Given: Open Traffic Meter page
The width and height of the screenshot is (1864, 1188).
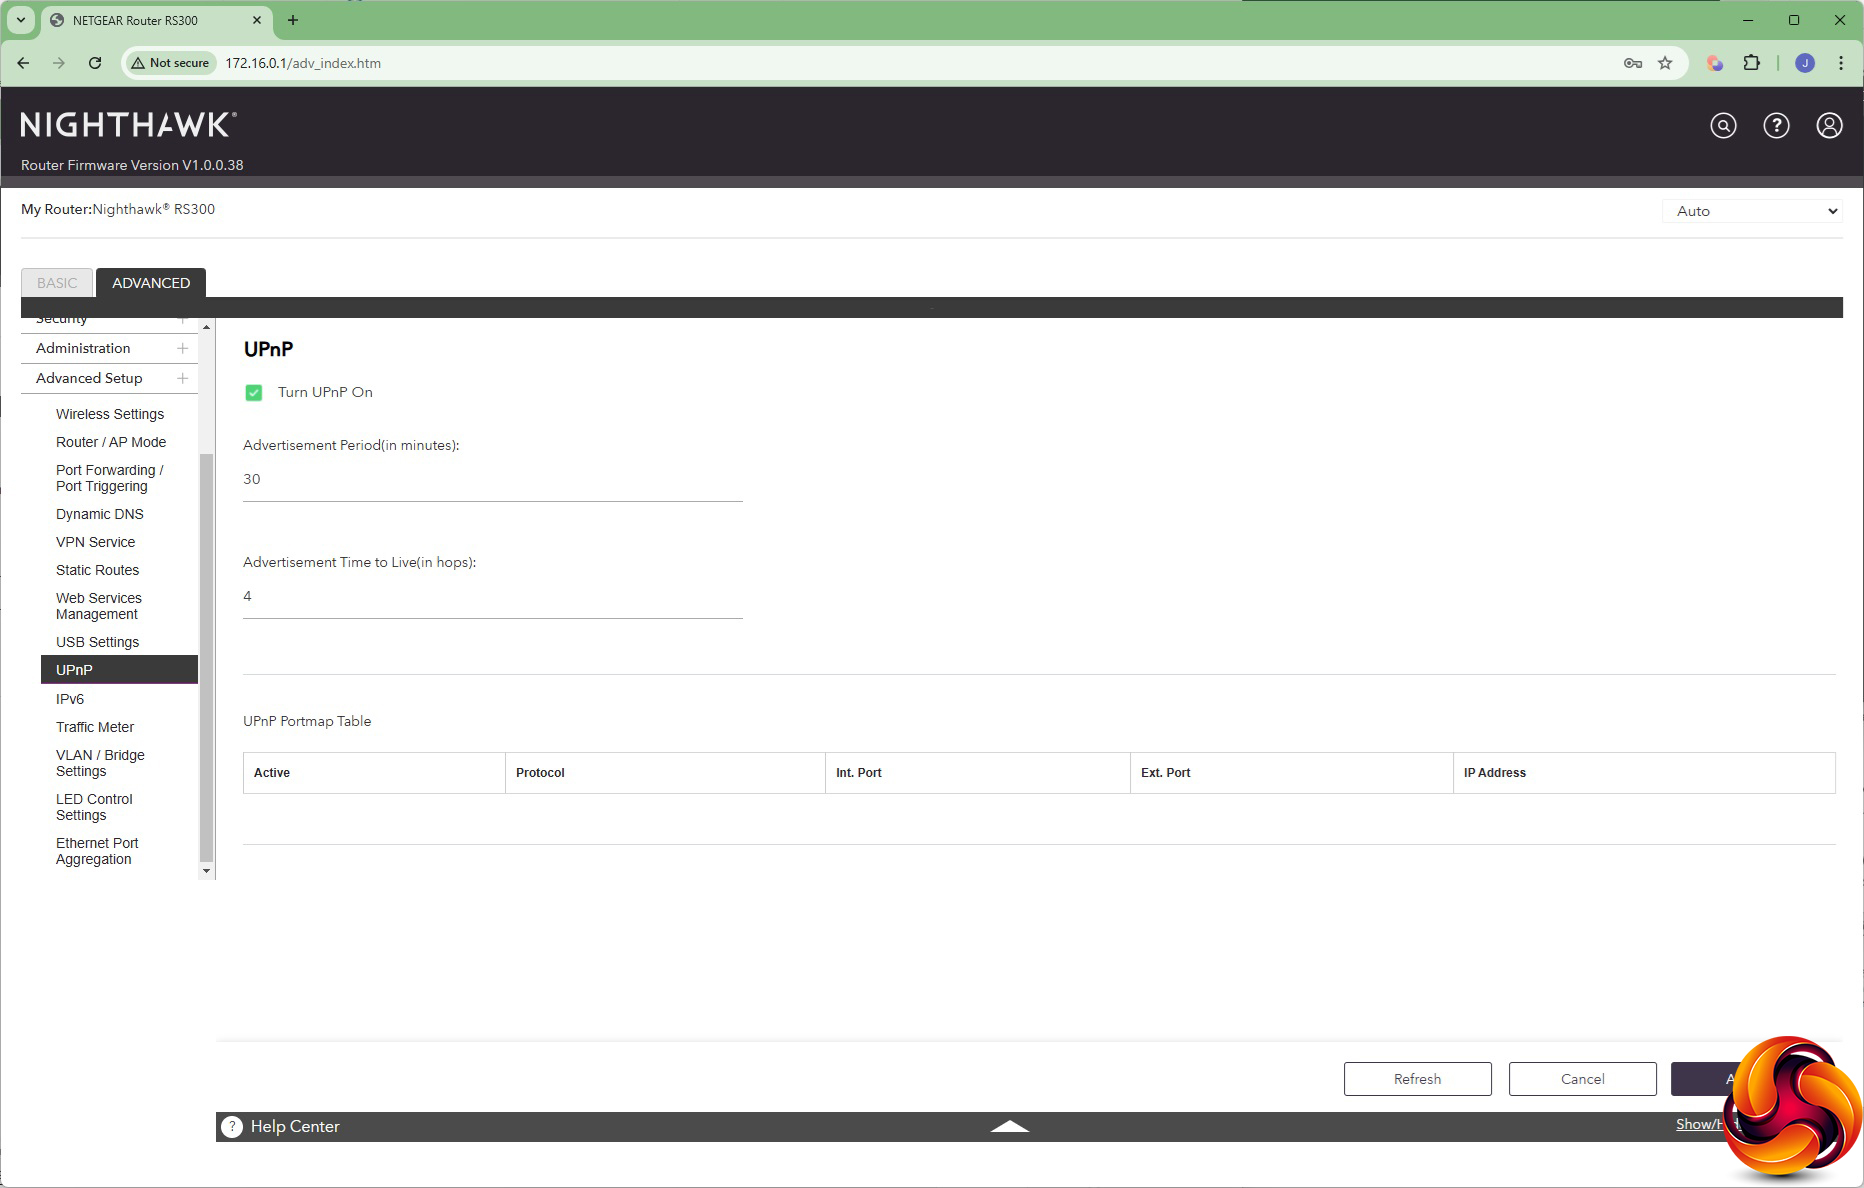Looking at the screenshot, I should coord(95,727).
